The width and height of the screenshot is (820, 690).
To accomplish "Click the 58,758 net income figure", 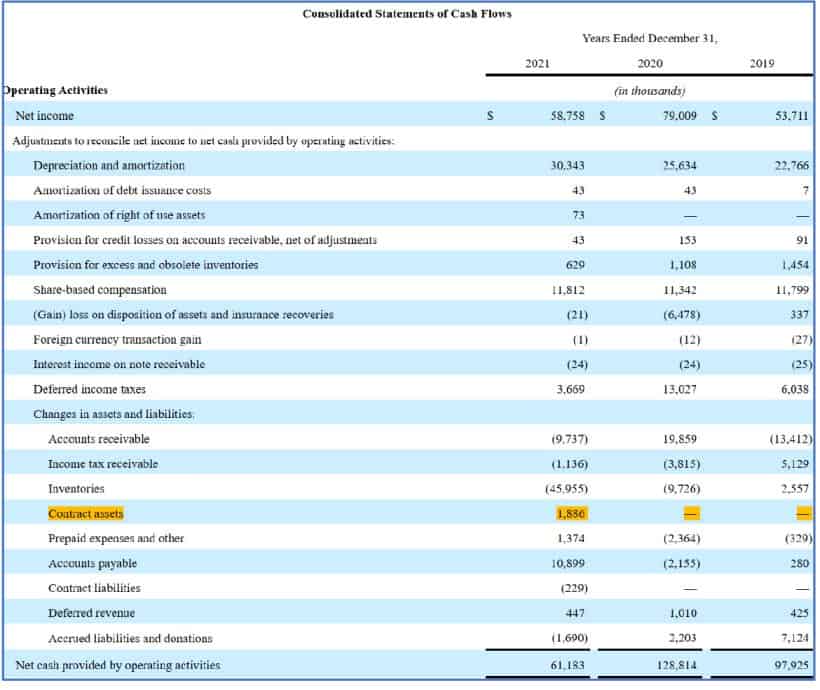I will coord(568,115).
